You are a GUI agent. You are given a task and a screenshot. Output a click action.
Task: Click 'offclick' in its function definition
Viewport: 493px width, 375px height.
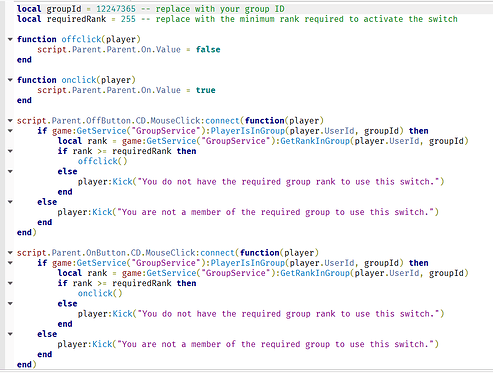[81, 39]
